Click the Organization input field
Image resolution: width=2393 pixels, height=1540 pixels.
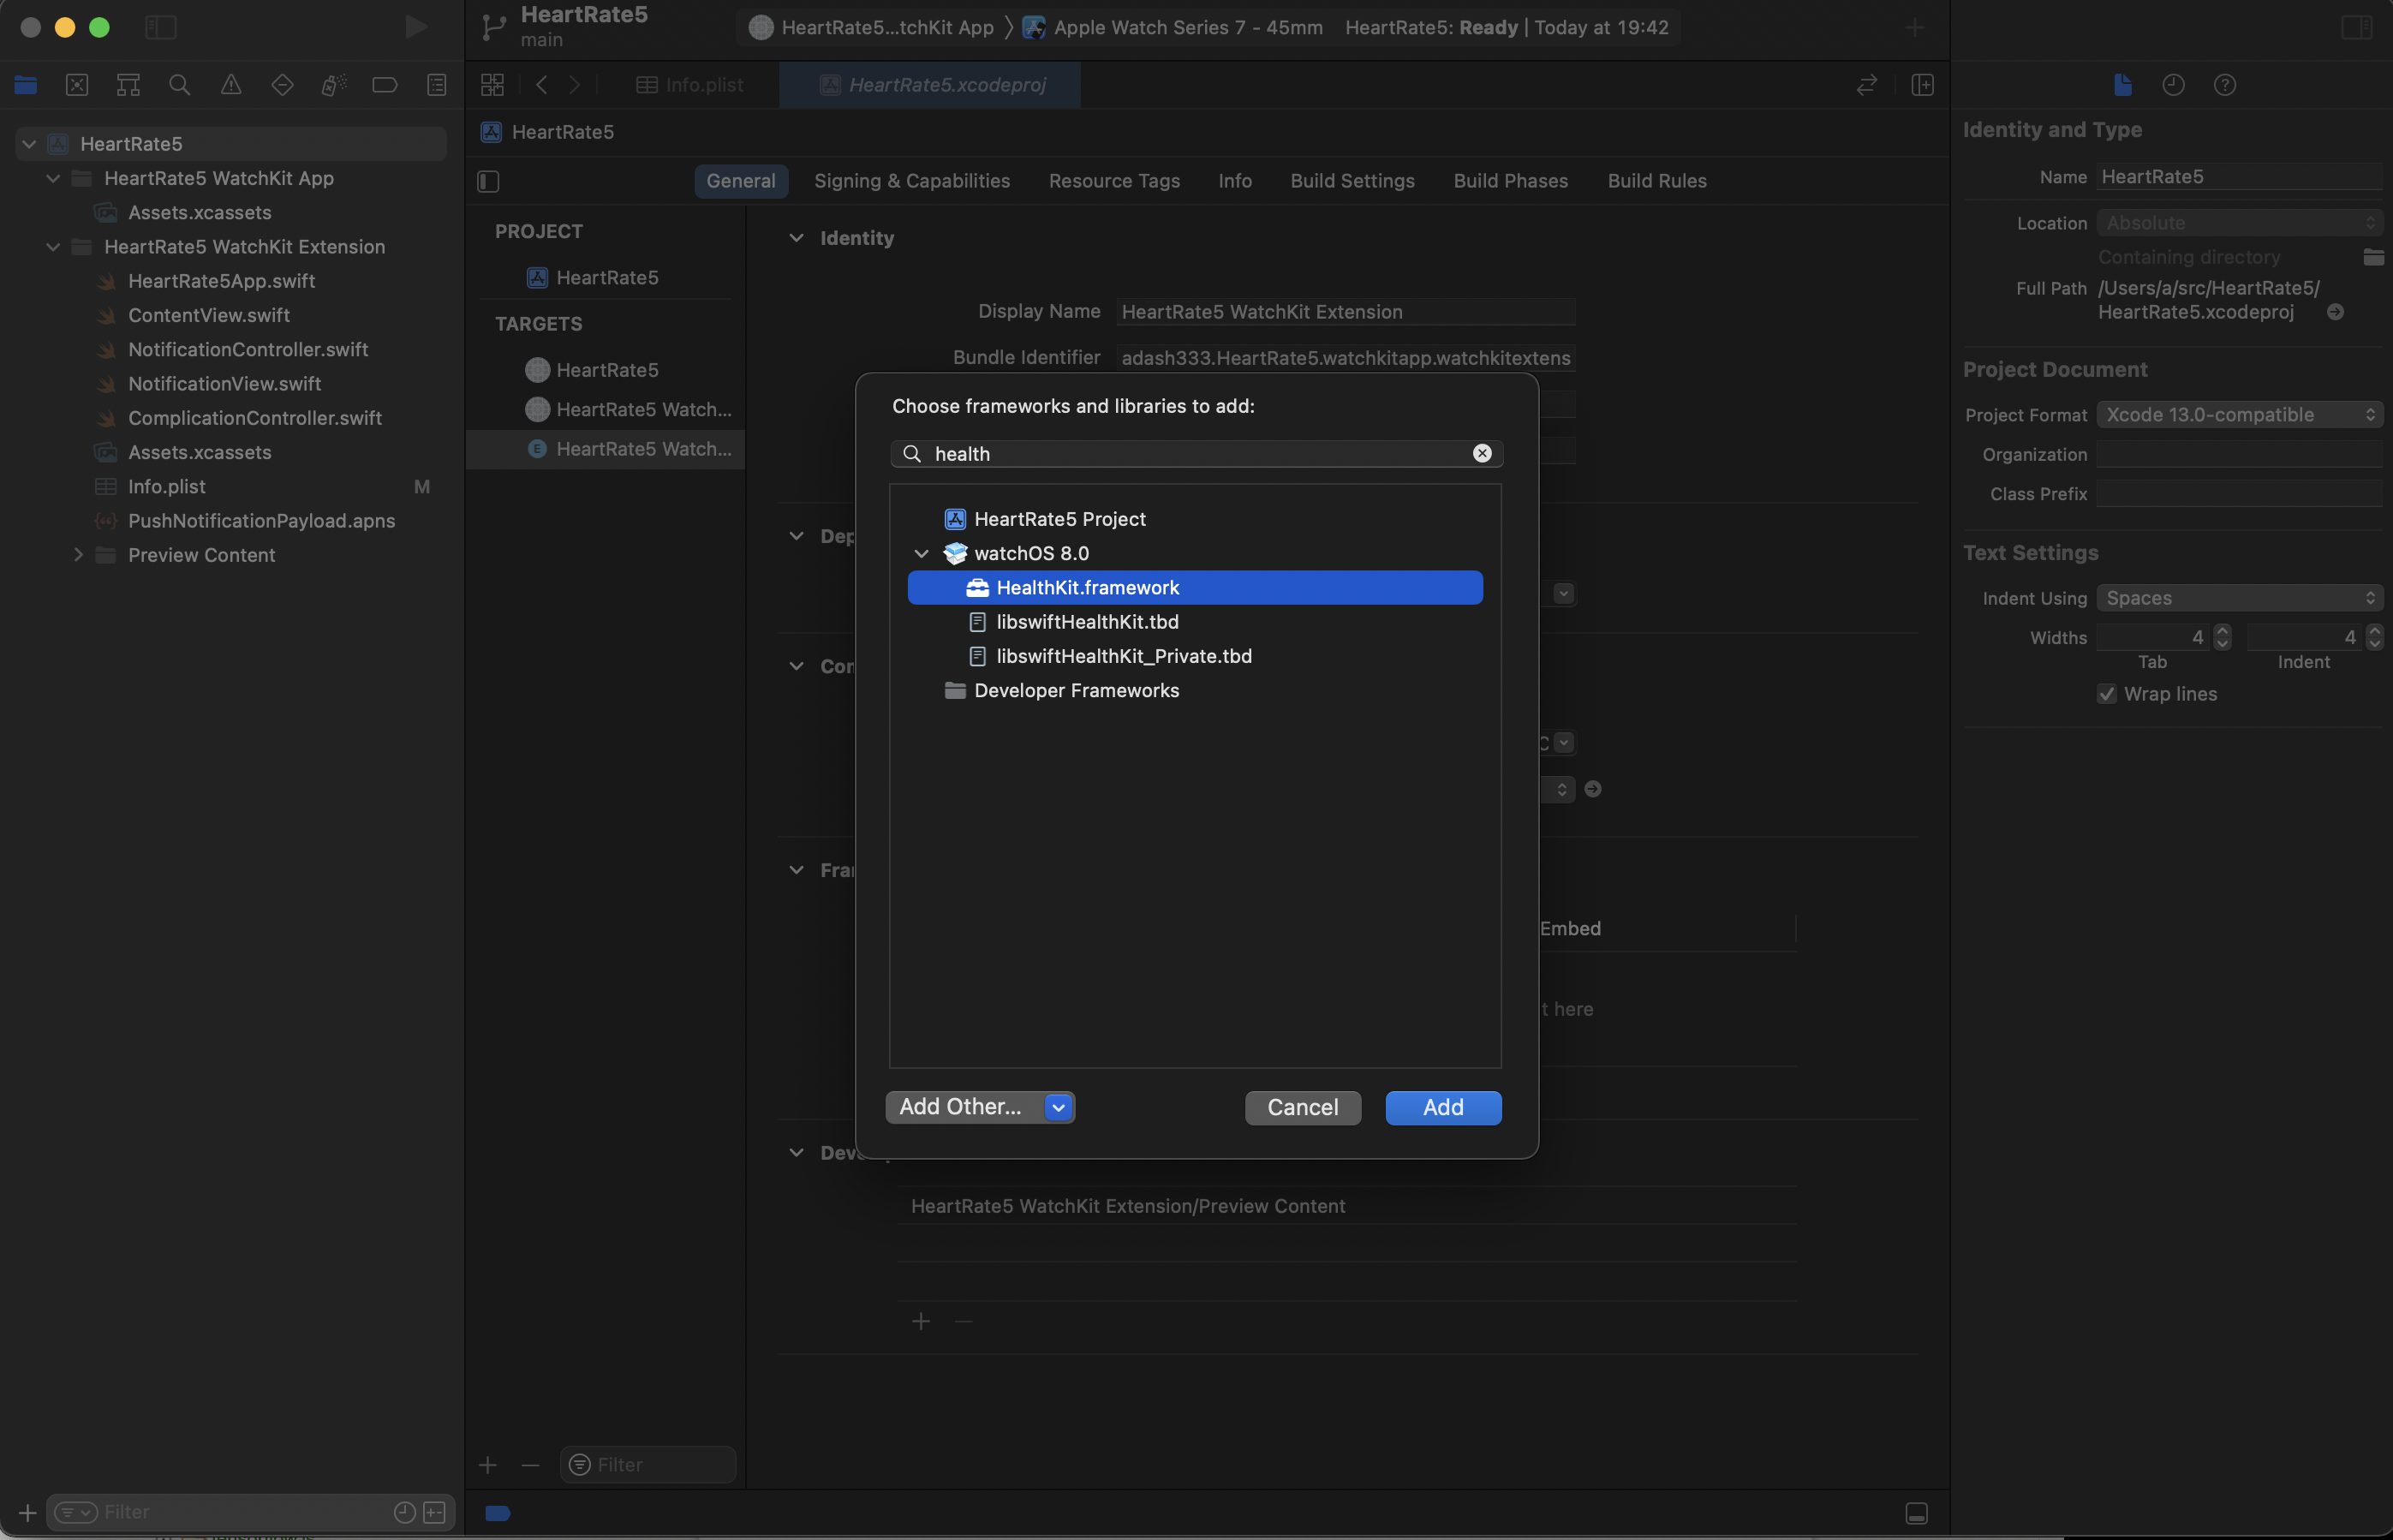pos(2239,455)
